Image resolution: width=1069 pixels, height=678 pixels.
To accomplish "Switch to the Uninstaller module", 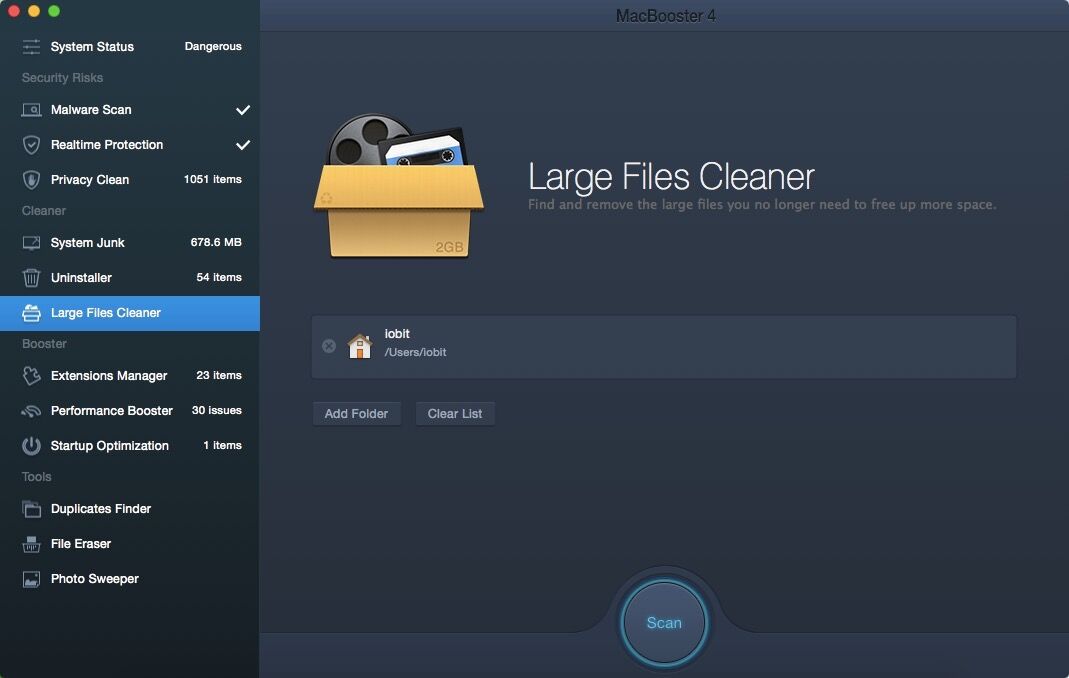I will tap(130, 278).
